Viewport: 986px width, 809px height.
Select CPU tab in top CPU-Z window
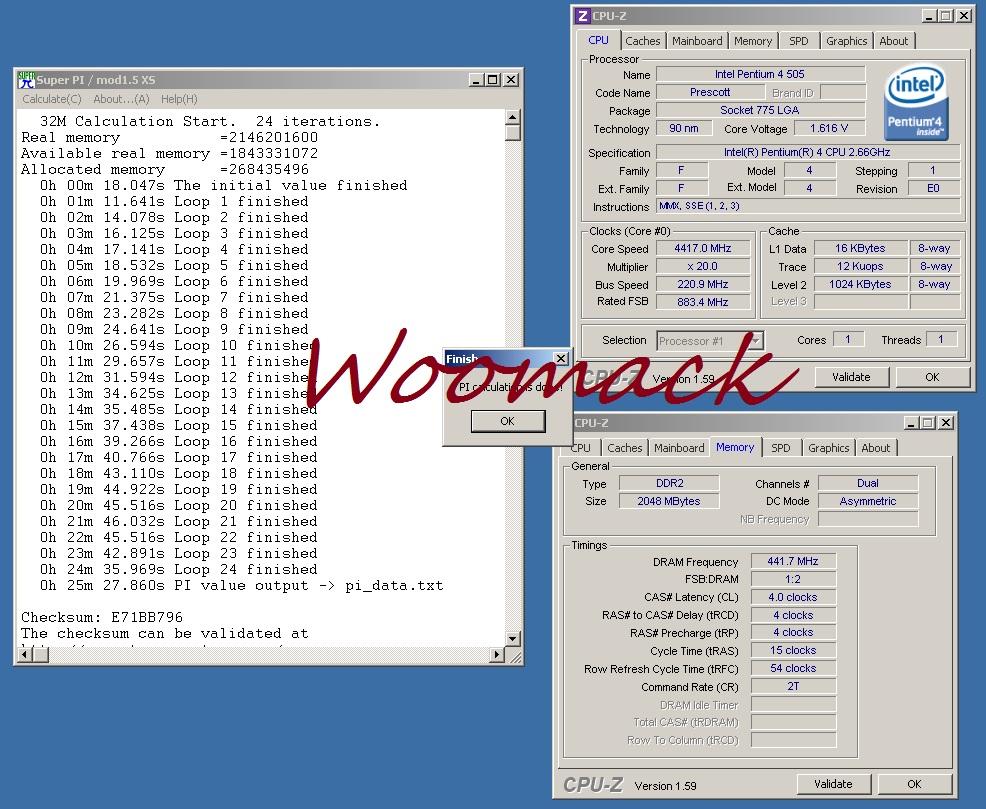(598, 40)
